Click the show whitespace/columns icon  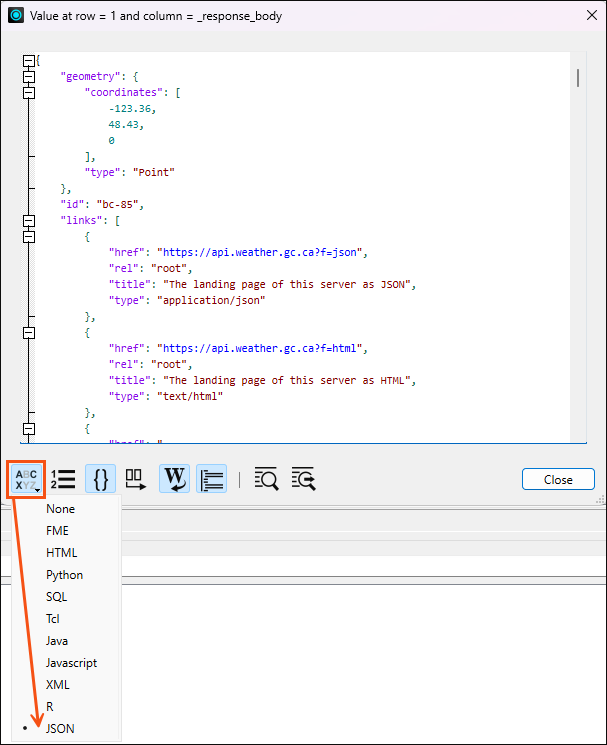pyautogui.click(x=135, y=479)
